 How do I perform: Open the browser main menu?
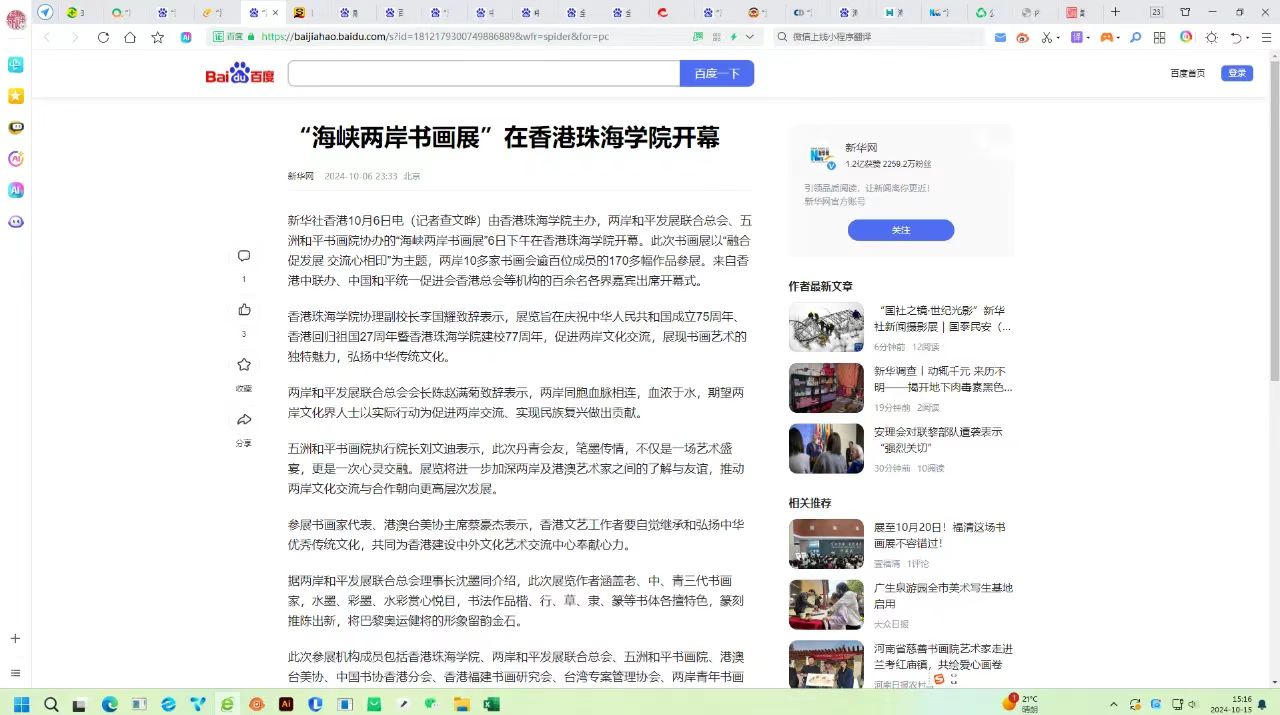pyautogui.click(x=1266, y=37)
